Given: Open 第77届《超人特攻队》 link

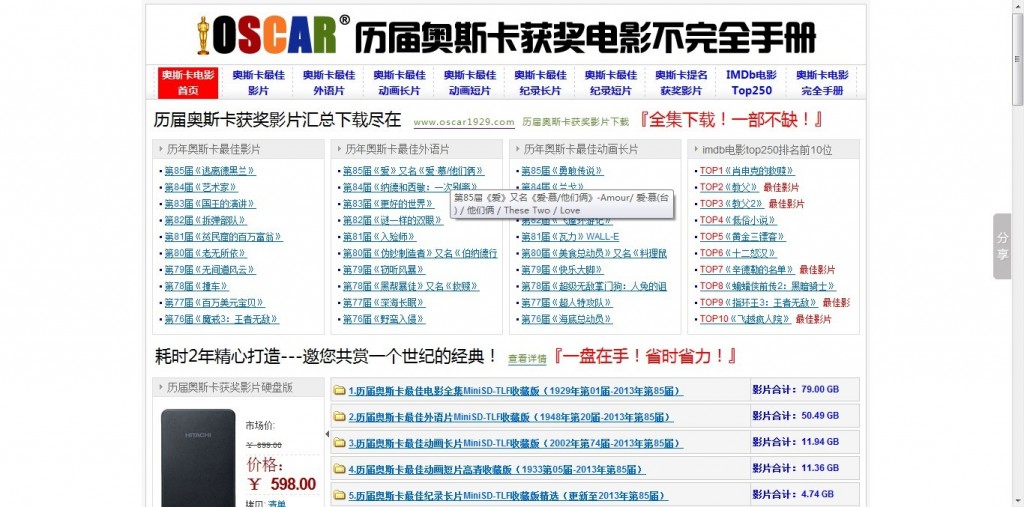Looking at the screenshot, I should coord(567,303).
